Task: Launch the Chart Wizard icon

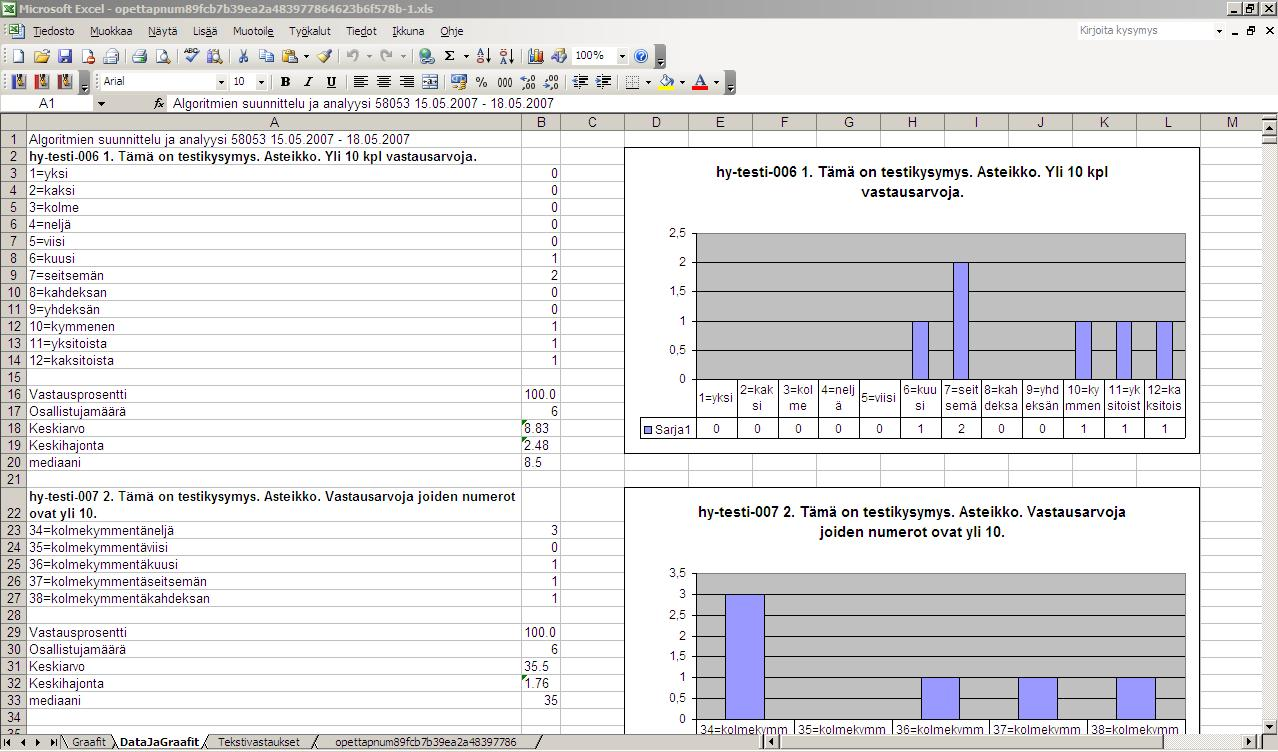Action: coord(536,56)
